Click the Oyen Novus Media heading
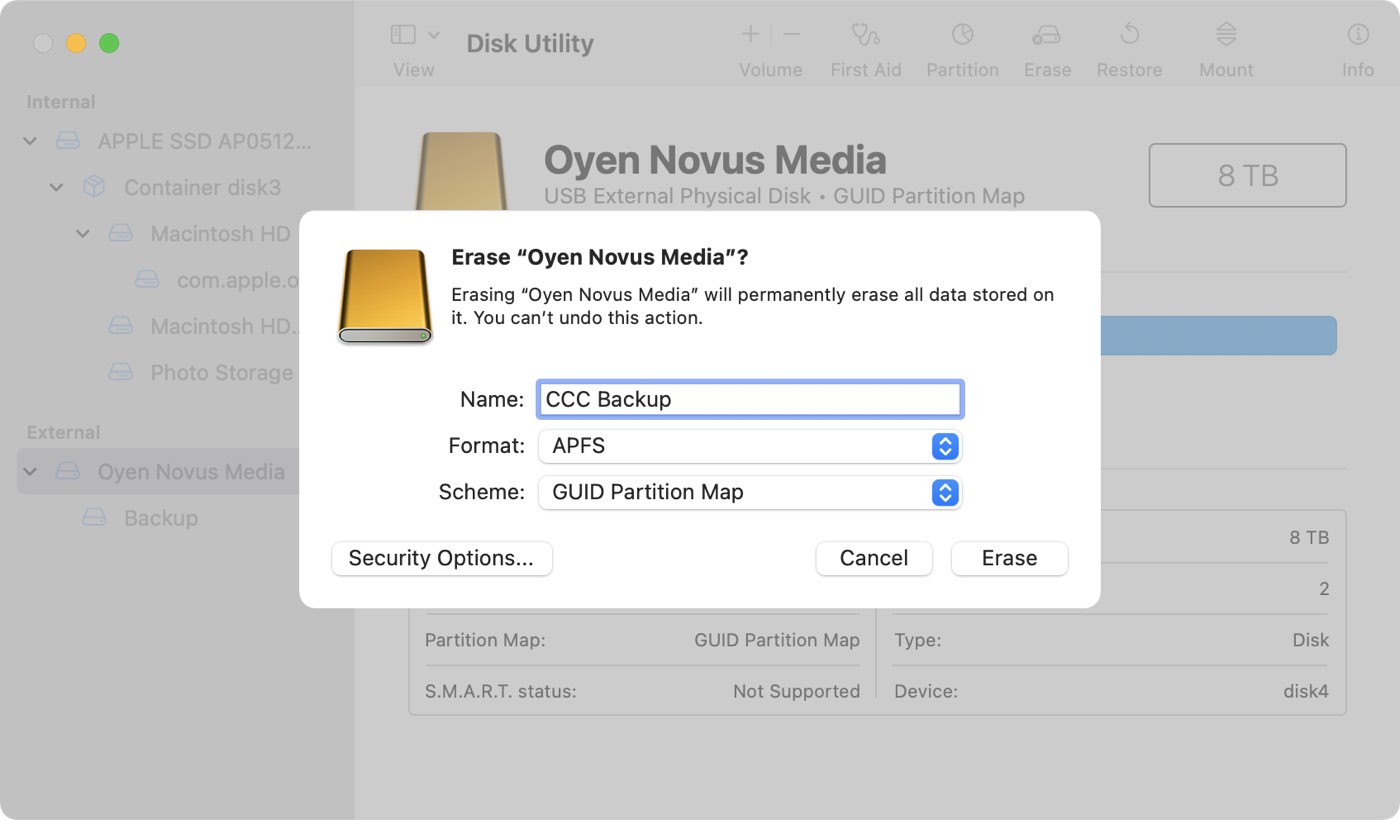This screenshot has width=1400, height=820. tap(715, 160)
